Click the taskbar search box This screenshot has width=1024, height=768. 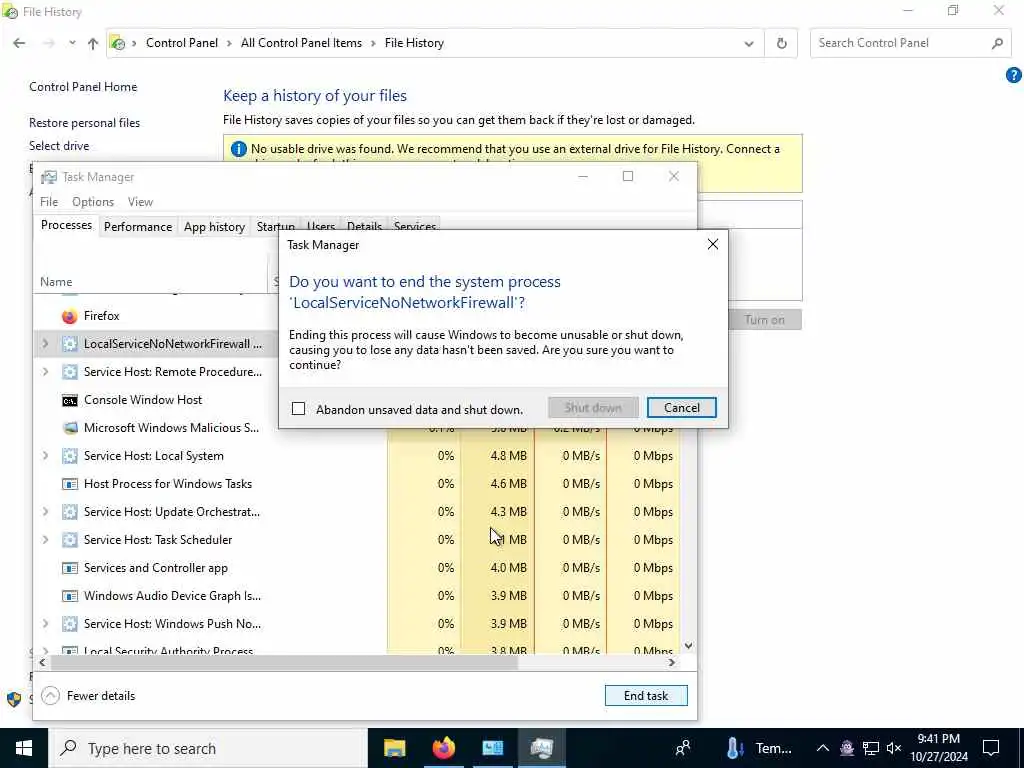click(208, 748)
